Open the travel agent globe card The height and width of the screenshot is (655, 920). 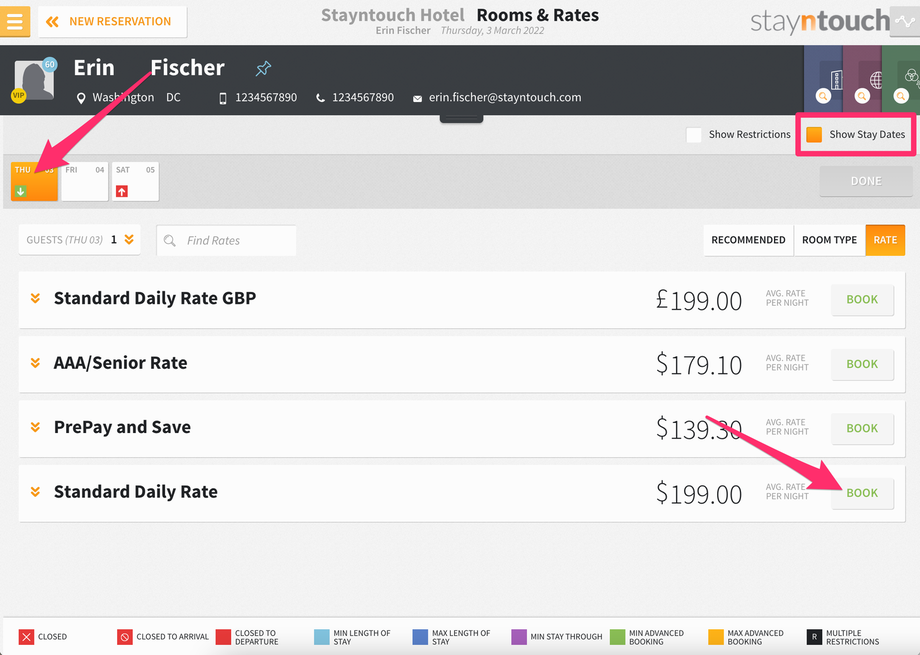pyautogui.click(x=862, y=79)
